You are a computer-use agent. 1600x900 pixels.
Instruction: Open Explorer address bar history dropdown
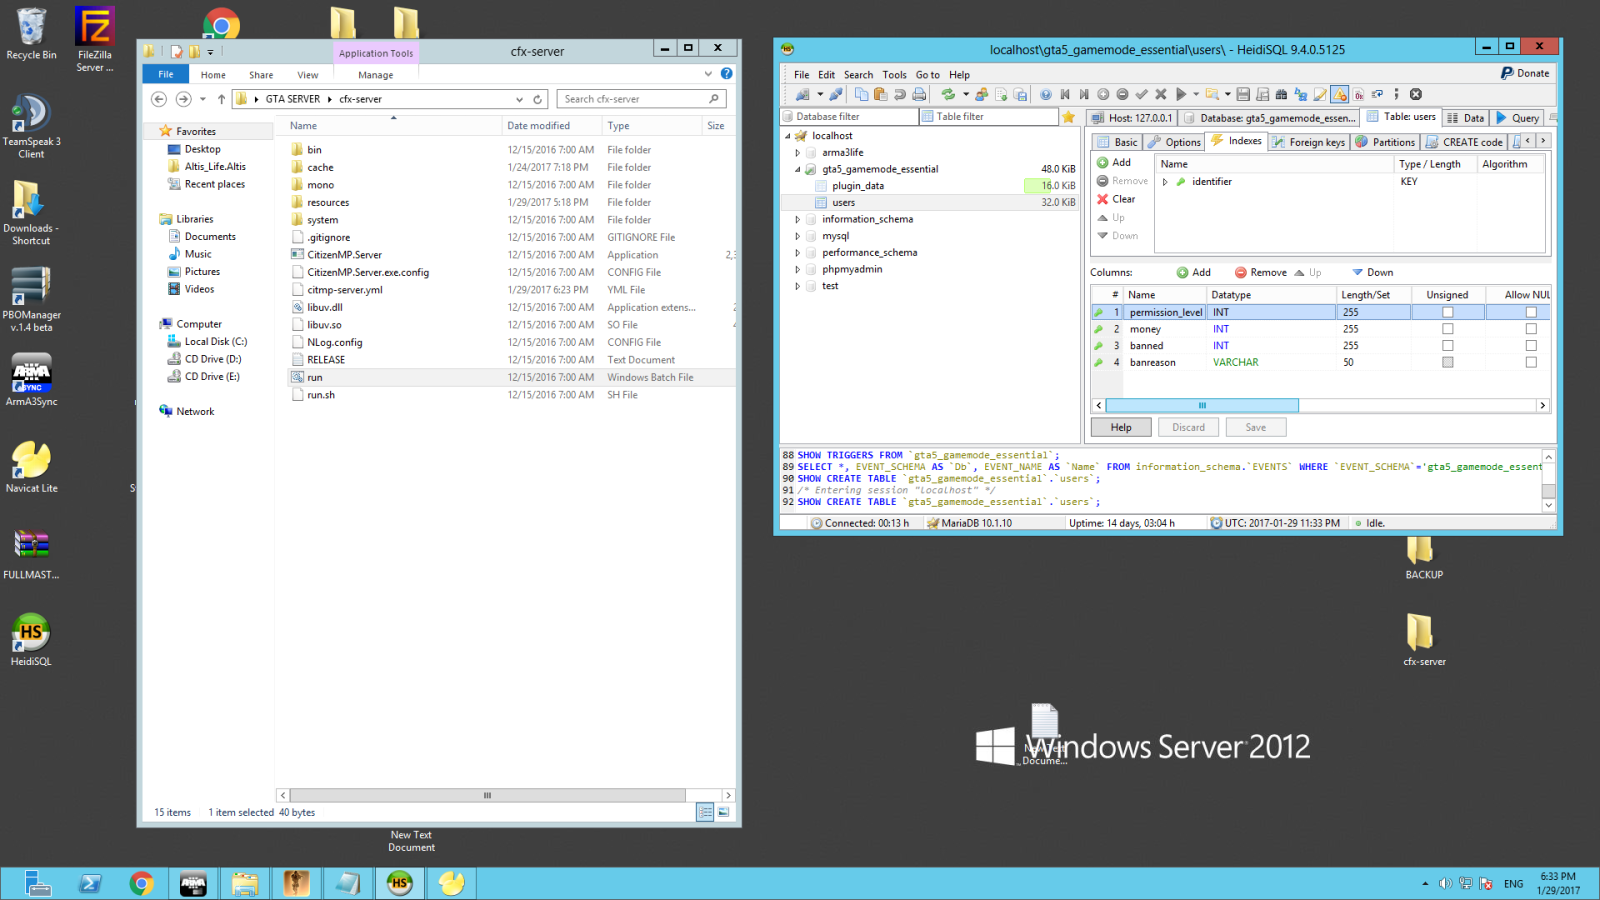[519, 99]
